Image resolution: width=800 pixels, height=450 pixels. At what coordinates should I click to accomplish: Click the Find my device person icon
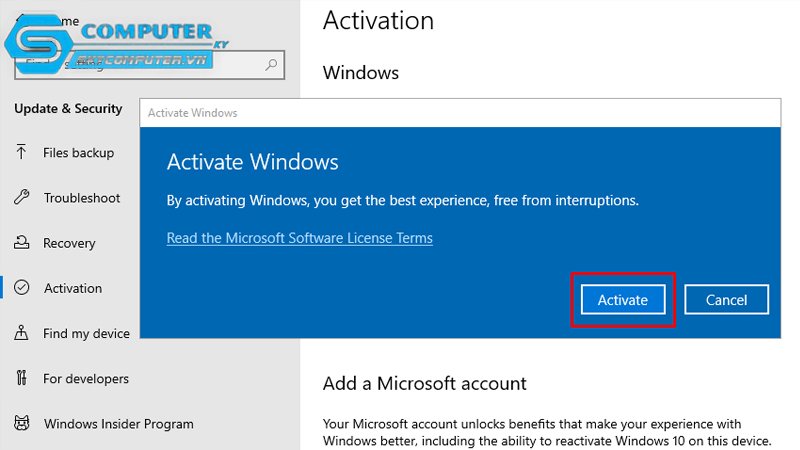[21, 333]
